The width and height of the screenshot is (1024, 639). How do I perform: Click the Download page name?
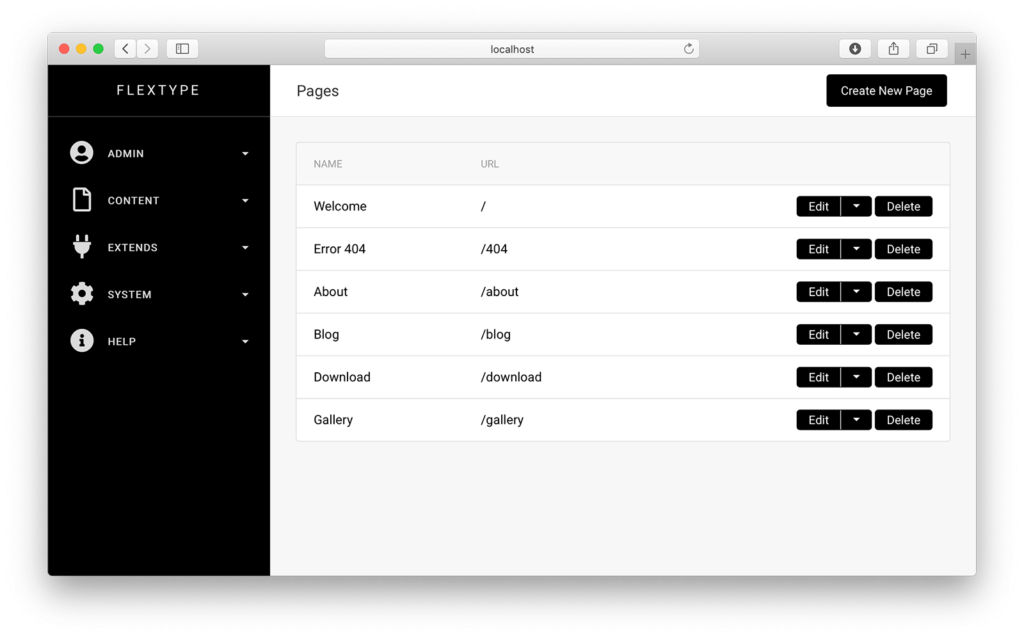[x=342, y=377]
